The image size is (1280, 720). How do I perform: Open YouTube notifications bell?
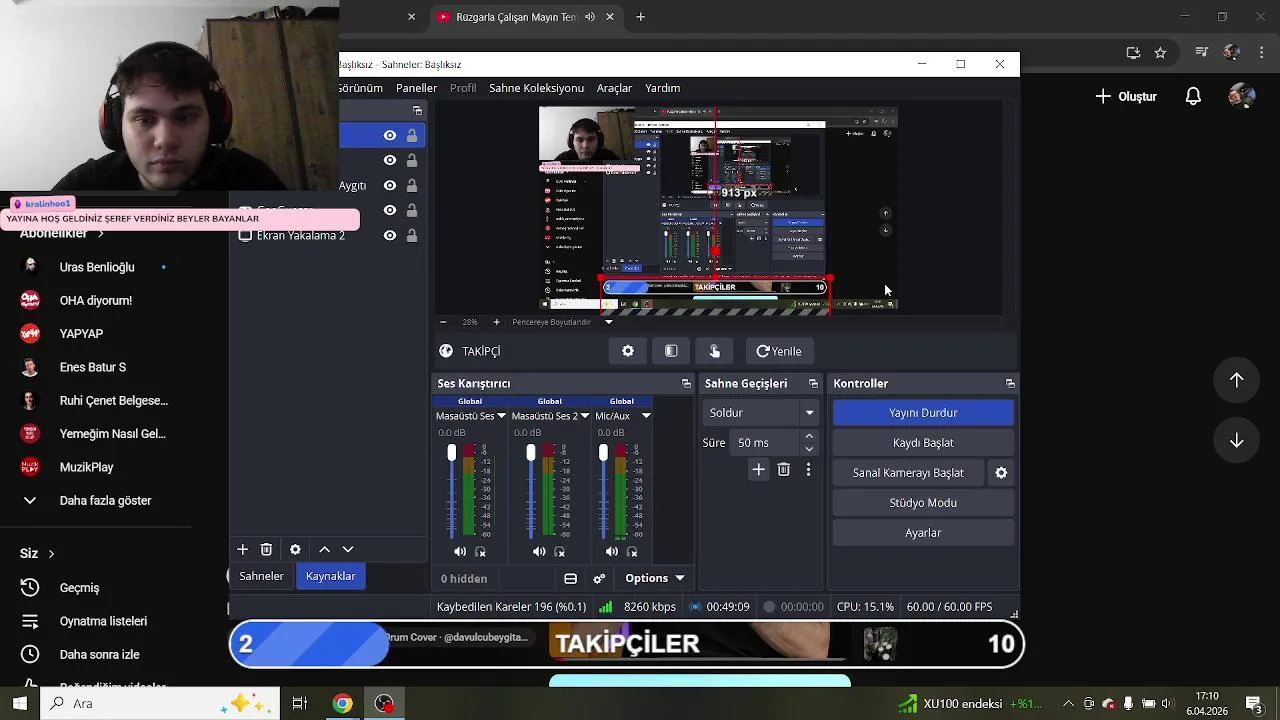[1193, 96]
